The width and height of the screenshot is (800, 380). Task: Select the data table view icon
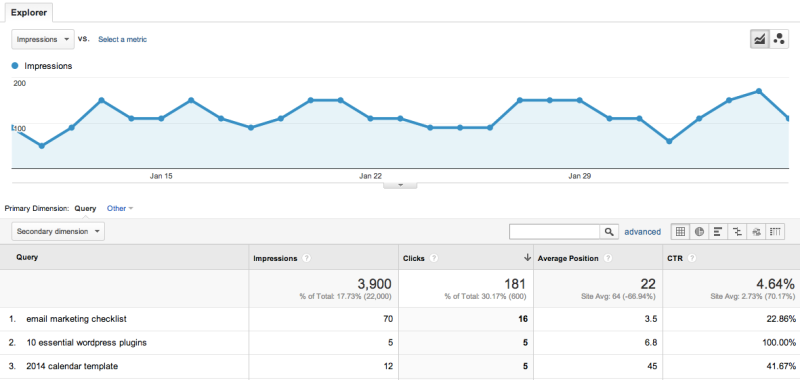[x=680, y=232]
